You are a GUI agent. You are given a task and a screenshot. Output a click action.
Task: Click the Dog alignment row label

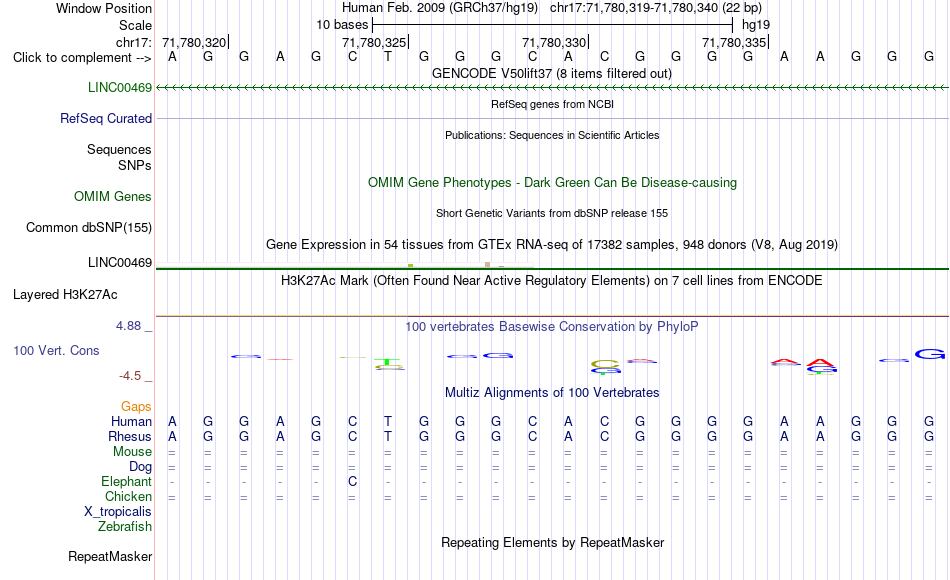coord(141,467)
